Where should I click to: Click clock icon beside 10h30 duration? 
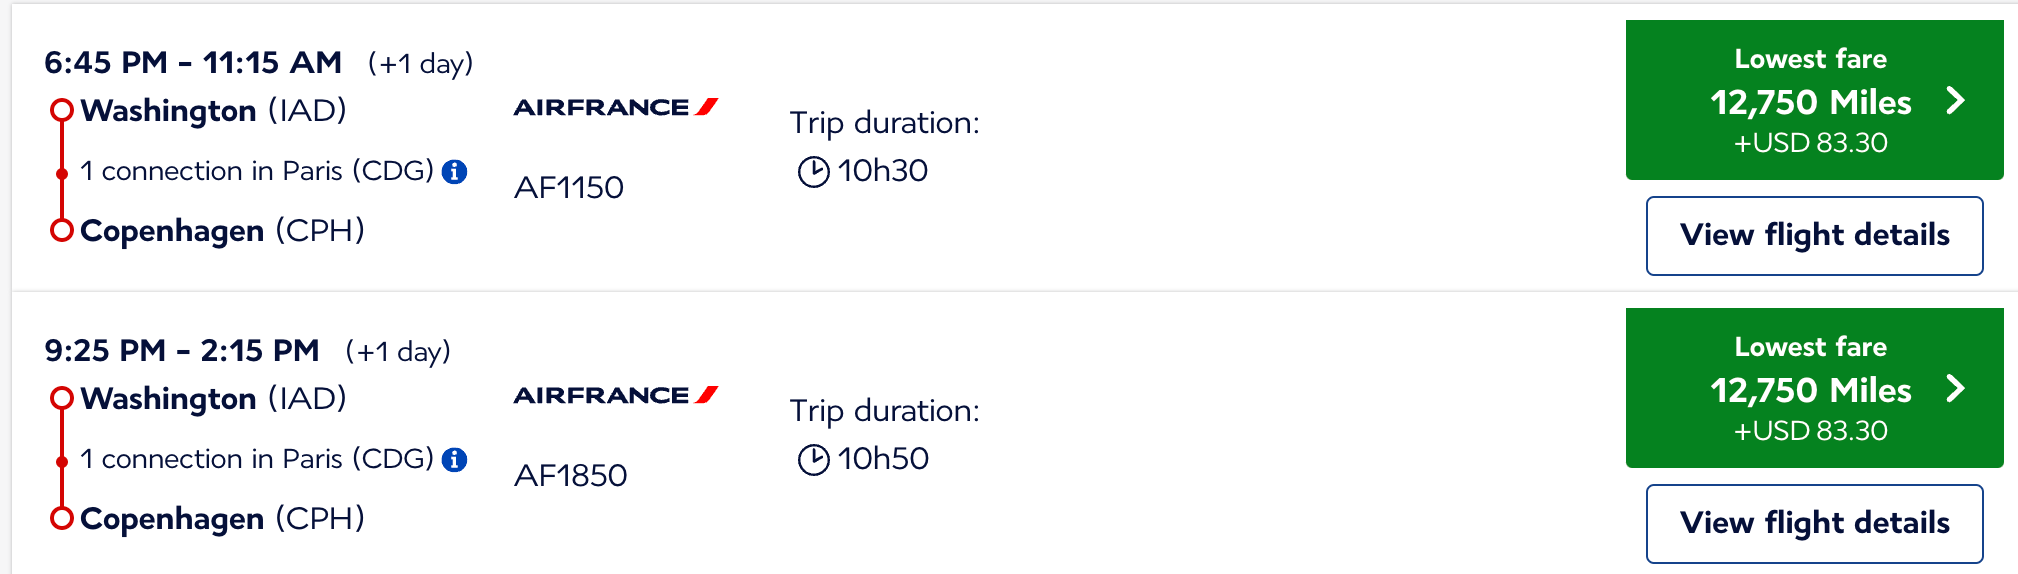[814, 172]
